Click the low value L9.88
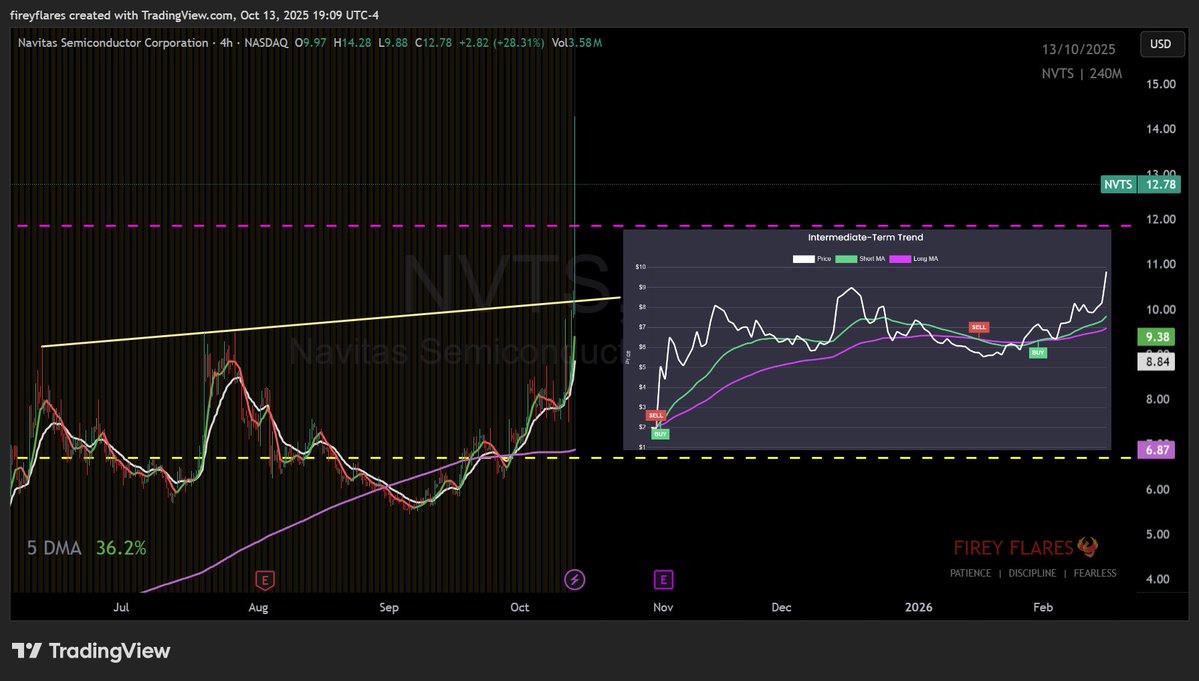This screenshot has height=681, width=1199. (393, 43)
